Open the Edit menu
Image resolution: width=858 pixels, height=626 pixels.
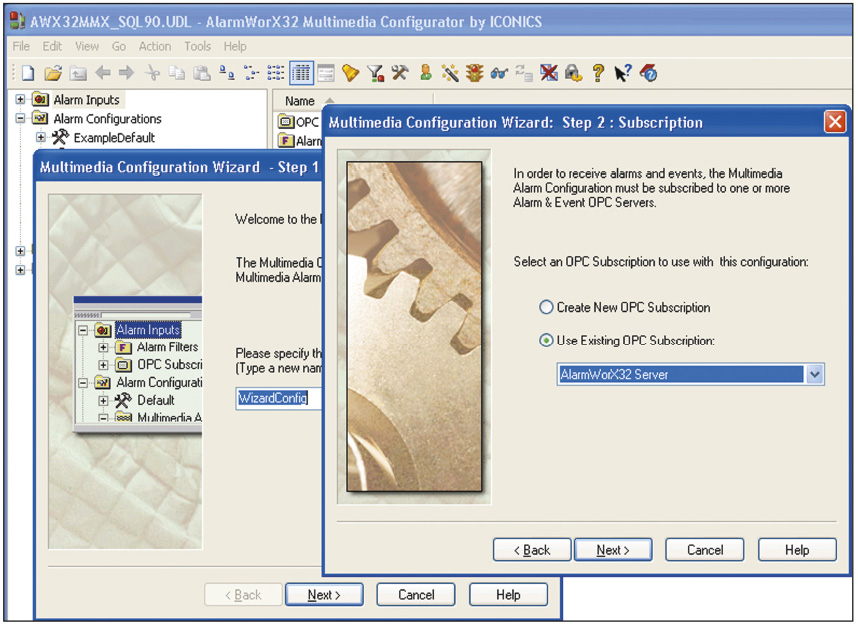(52, 47)
